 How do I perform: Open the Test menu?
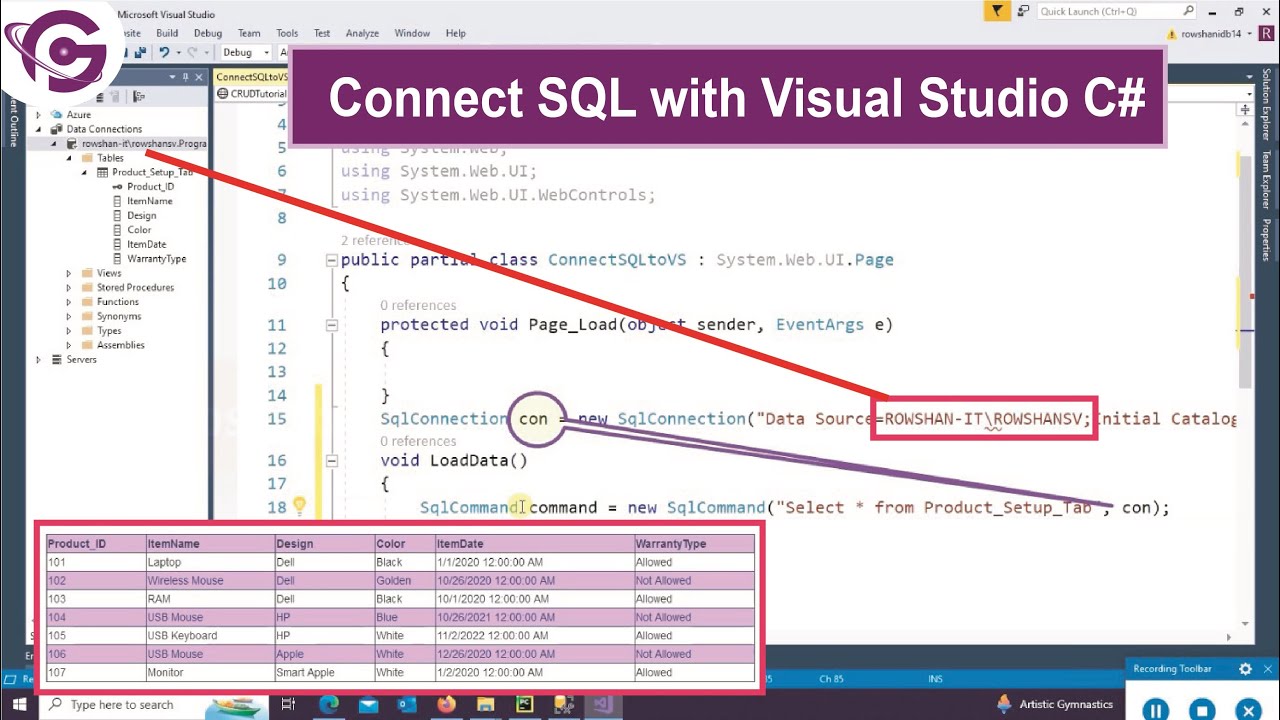coord(322,33)
